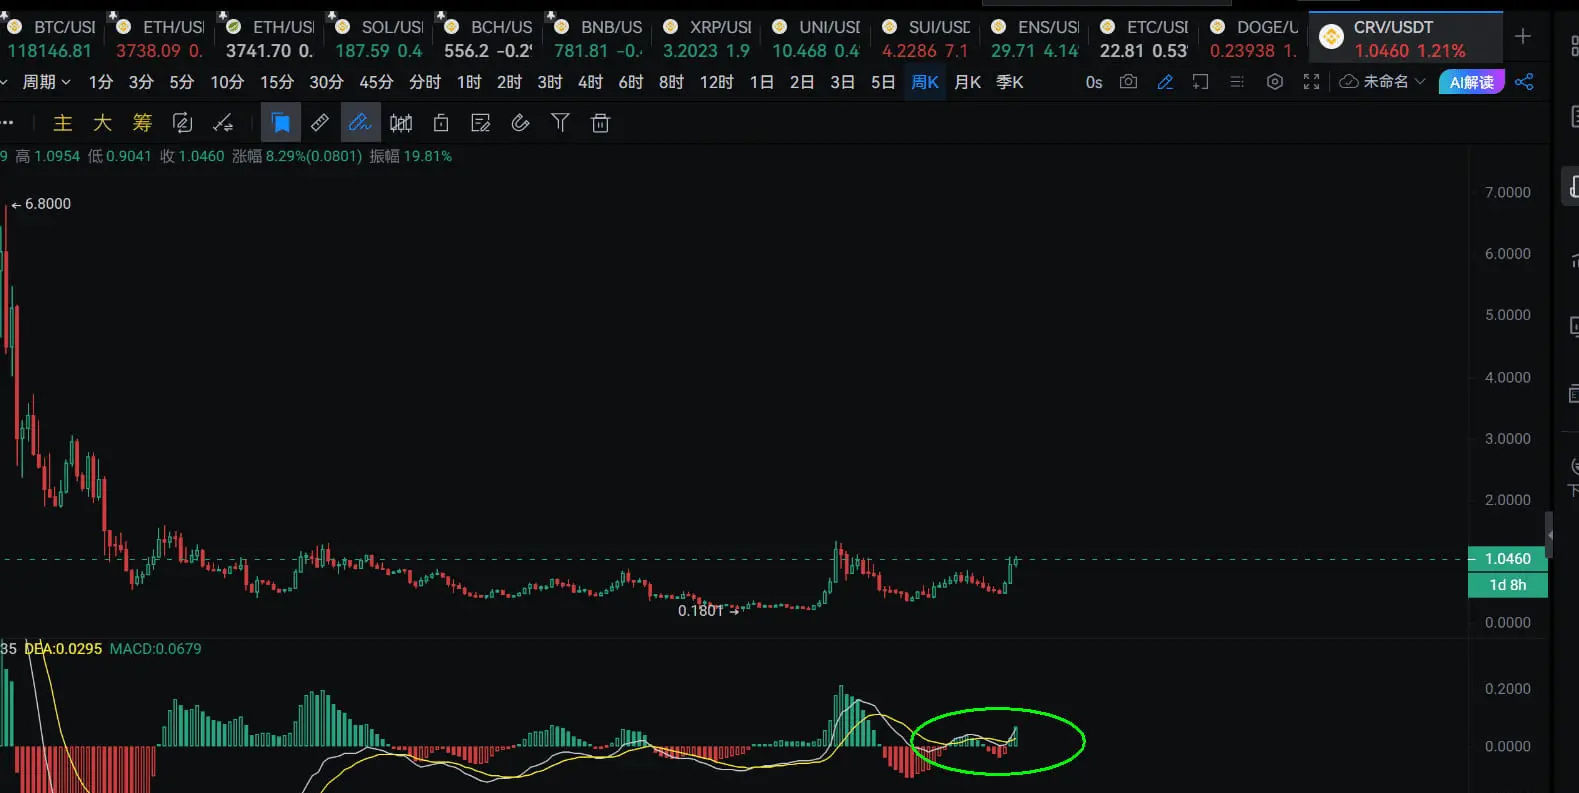Open chart settings hexagon icon
This screenshot has width=1579, height=793.
[1275, 82]
